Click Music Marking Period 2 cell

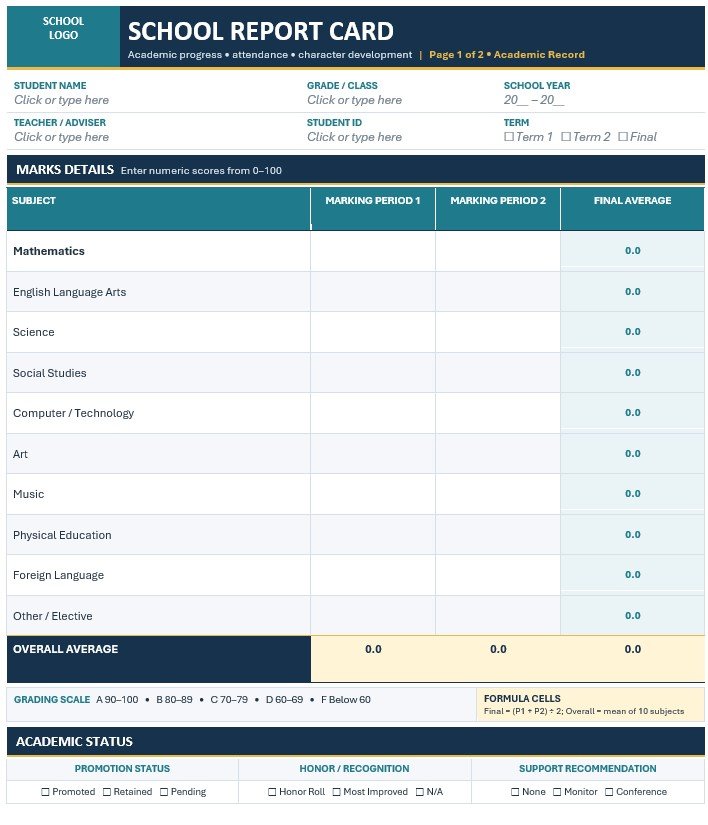click(498, 494)
